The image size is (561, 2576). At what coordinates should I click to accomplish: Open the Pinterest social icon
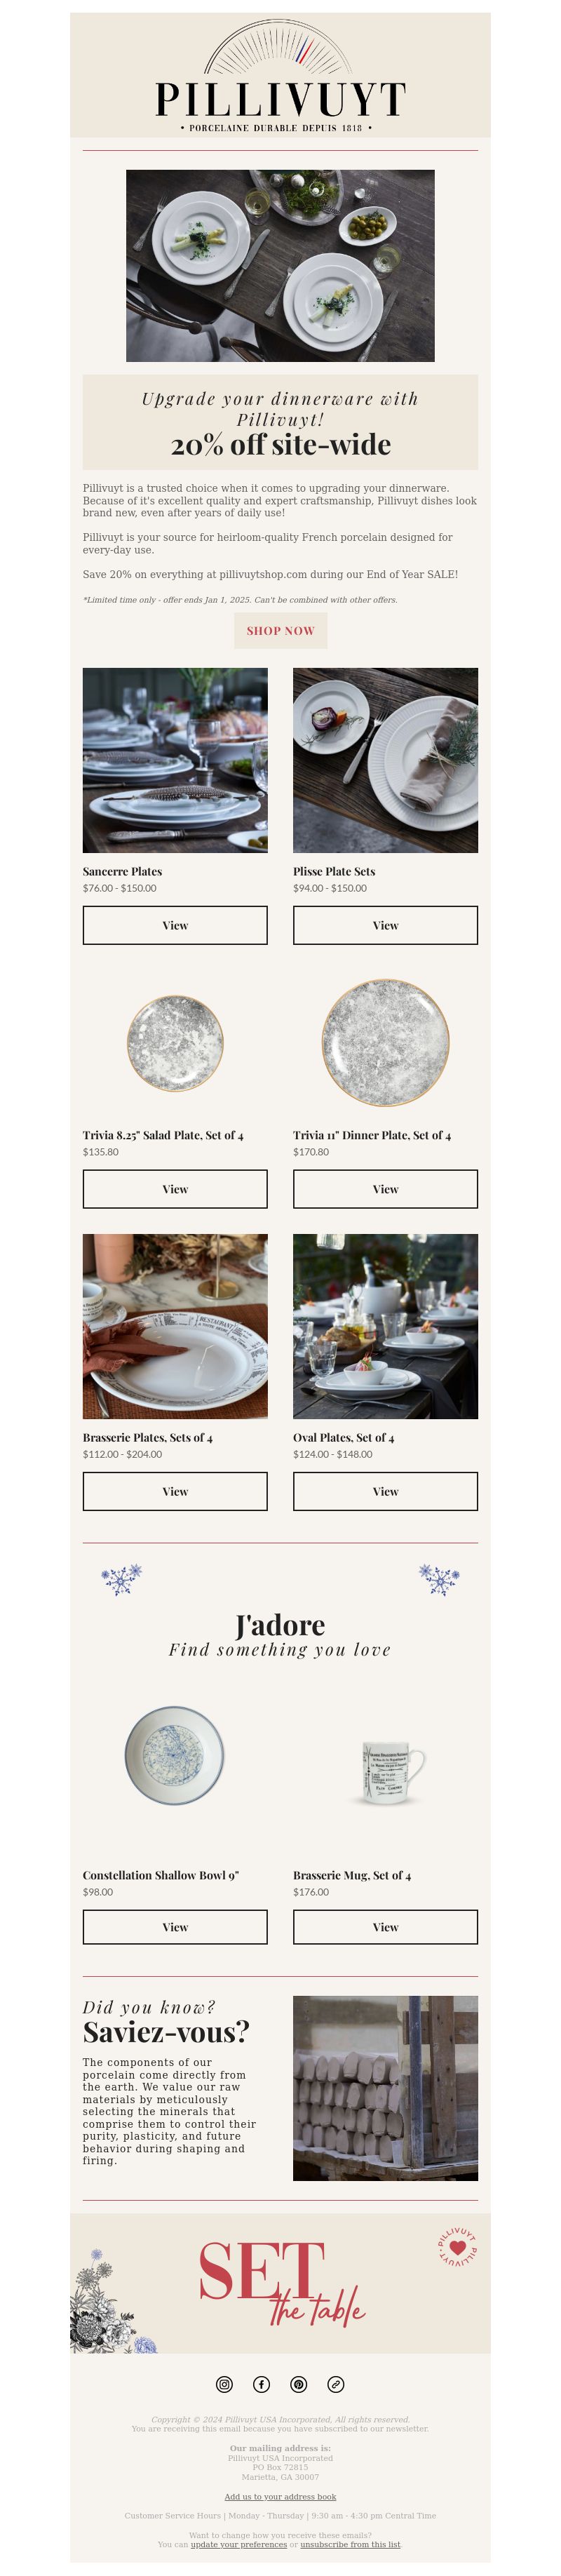click(299, 2384)
